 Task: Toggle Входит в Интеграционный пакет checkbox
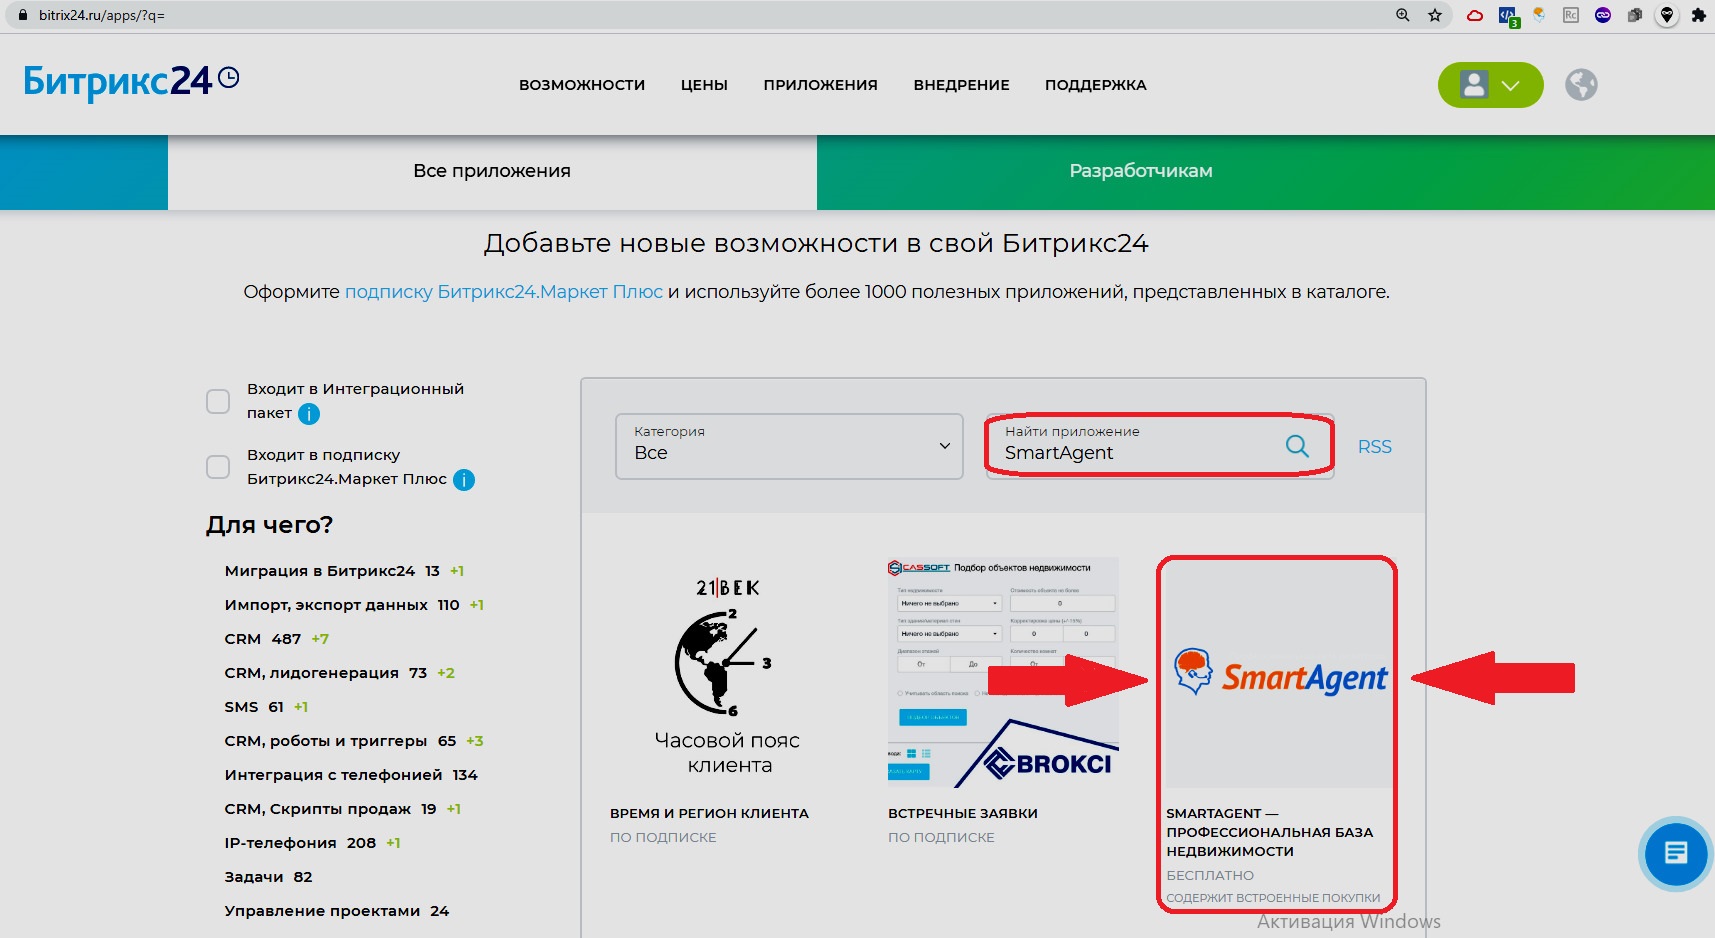pos(218,401)
